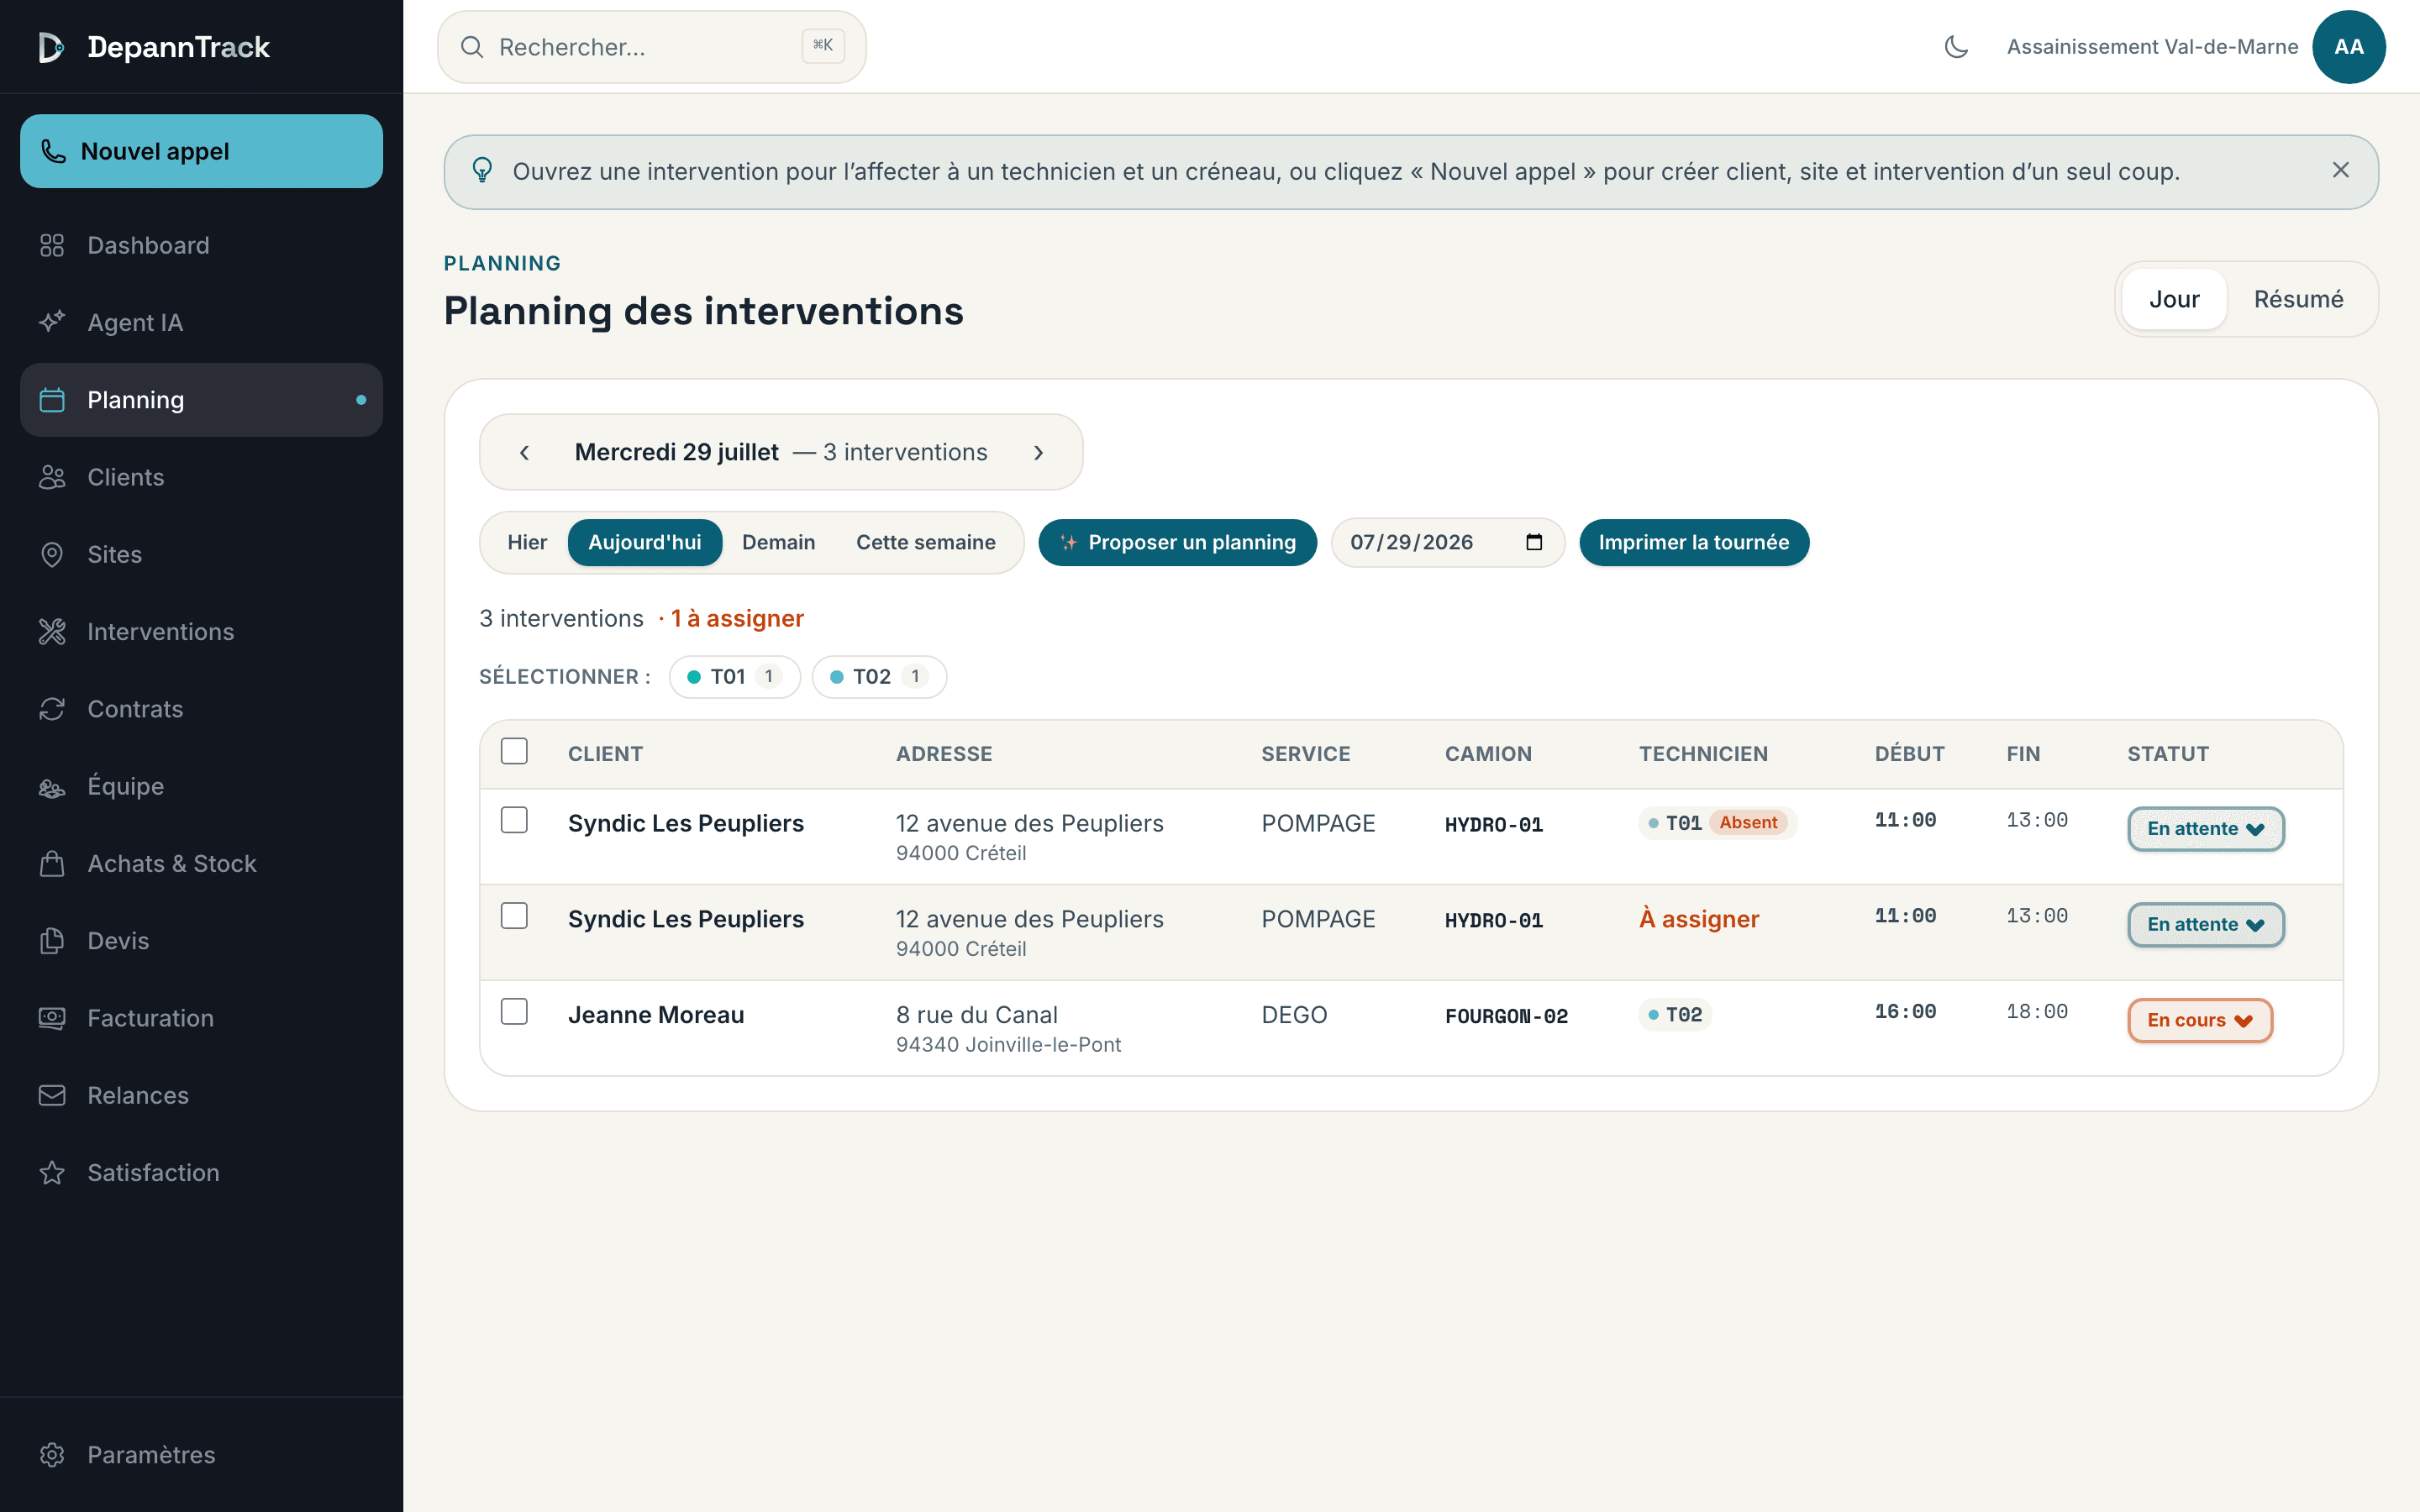The width and height of the screenshot is (2420, 1512).
Task: Click the Rechercher search field
Action: pyautogui.click(x=652, y=47)
